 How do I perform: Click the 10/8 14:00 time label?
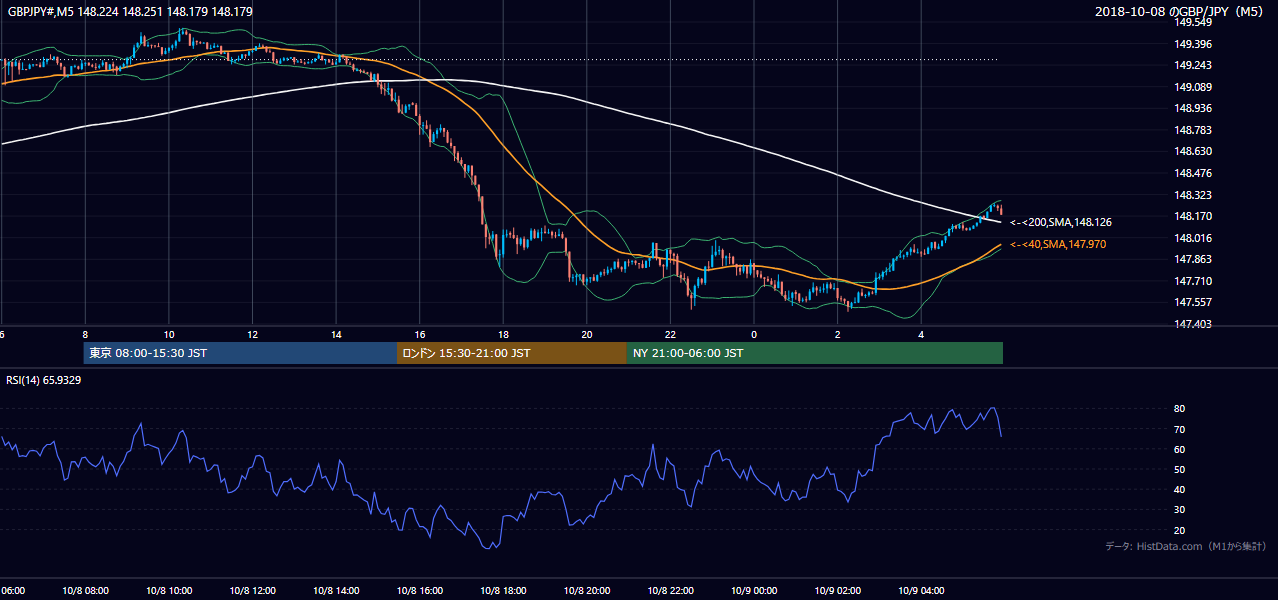point(336,591)
